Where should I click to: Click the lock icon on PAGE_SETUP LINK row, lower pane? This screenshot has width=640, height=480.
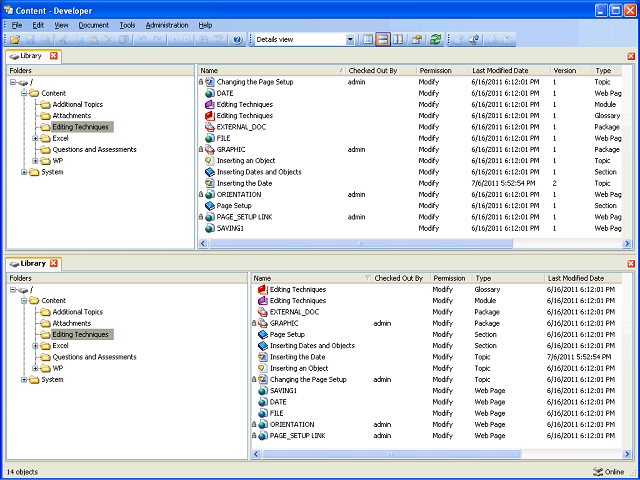(254, 436)
